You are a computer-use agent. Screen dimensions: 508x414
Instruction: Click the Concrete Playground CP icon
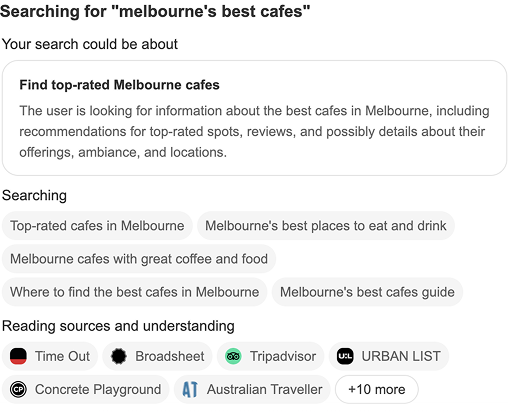pyautogui.click(x=18, y=389)
